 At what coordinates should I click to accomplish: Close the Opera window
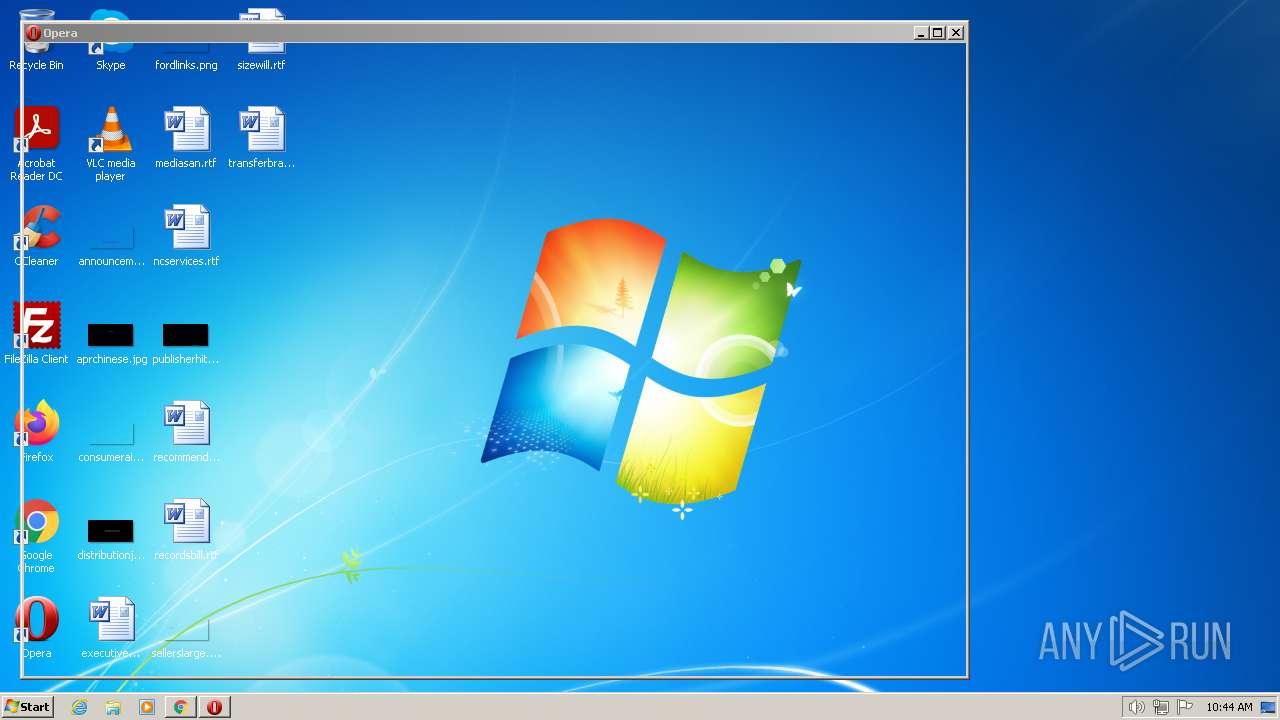(x=956, y=33)
